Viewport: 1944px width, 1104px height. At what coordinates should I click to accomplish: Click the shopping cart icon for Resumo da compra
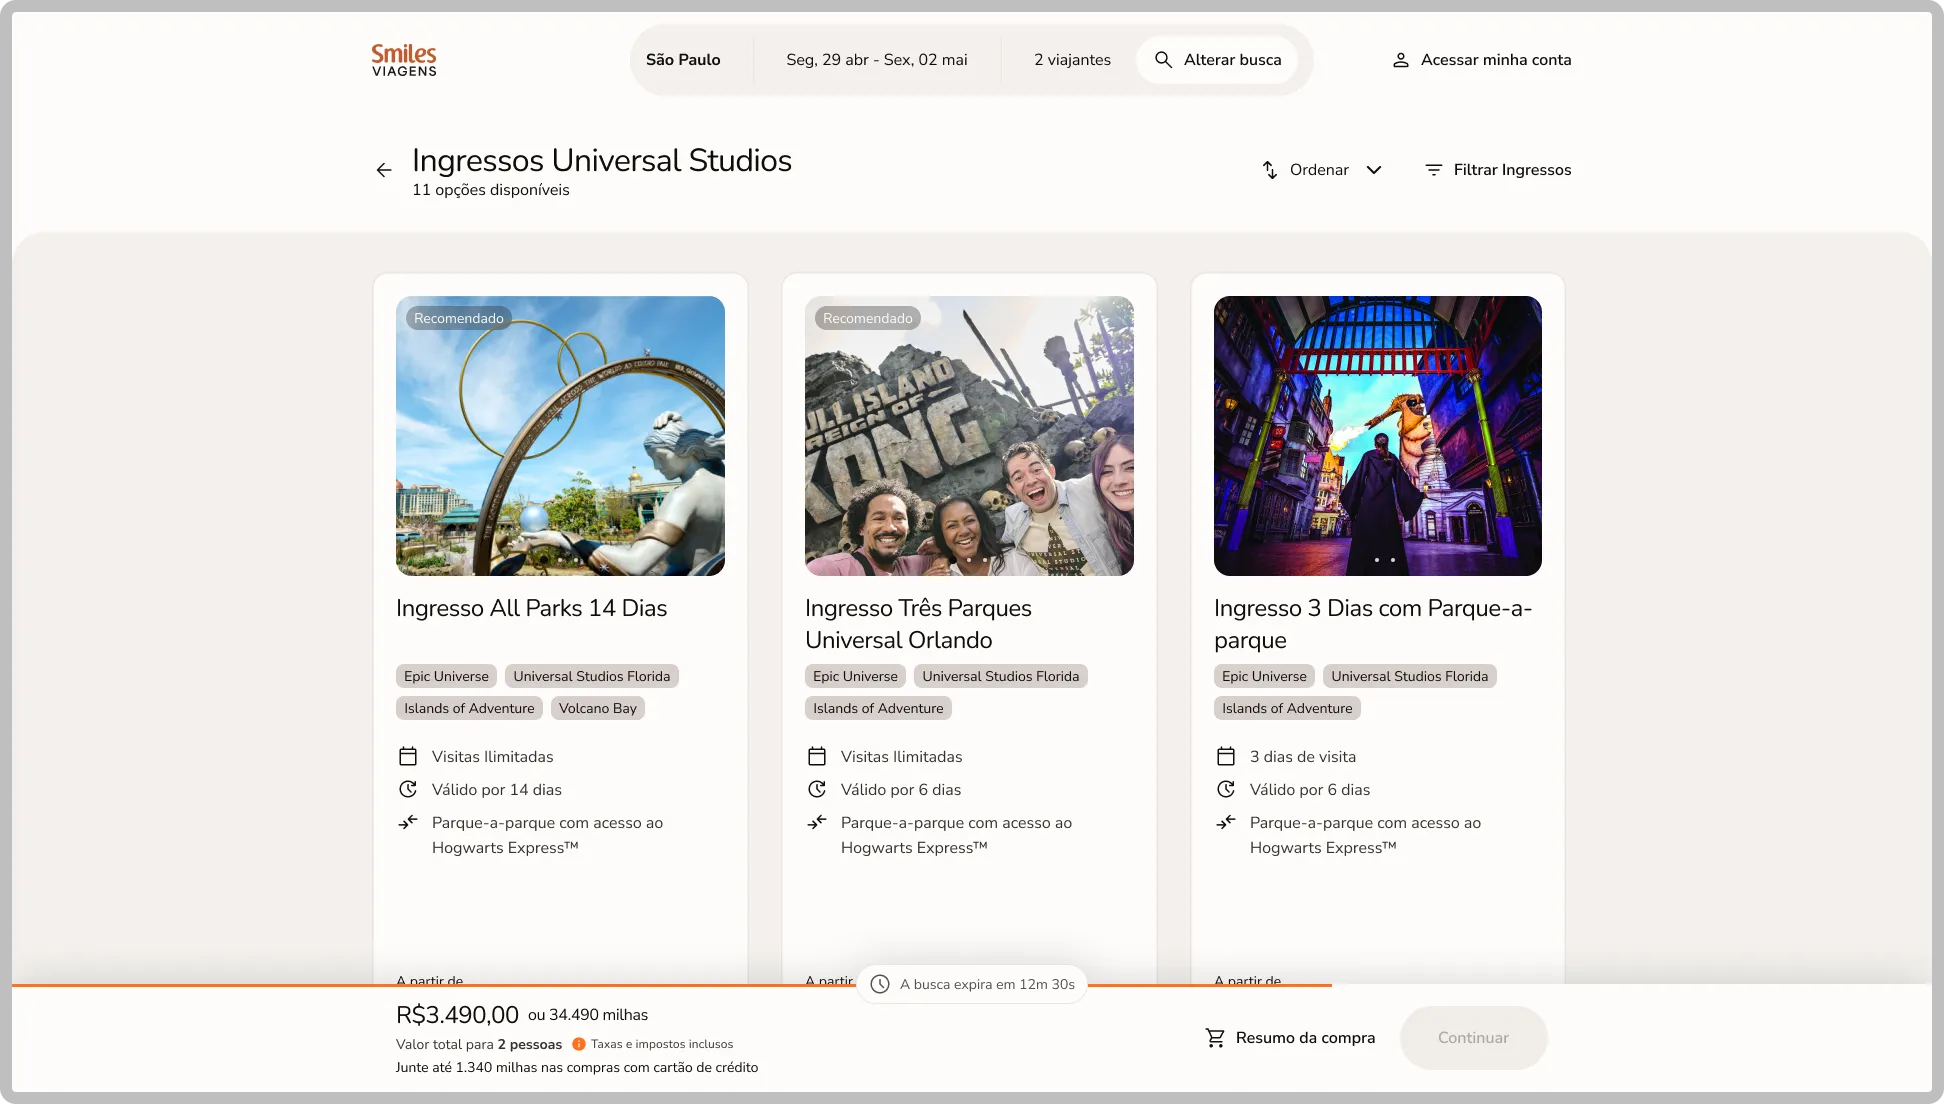[x=1215, y=1038]
